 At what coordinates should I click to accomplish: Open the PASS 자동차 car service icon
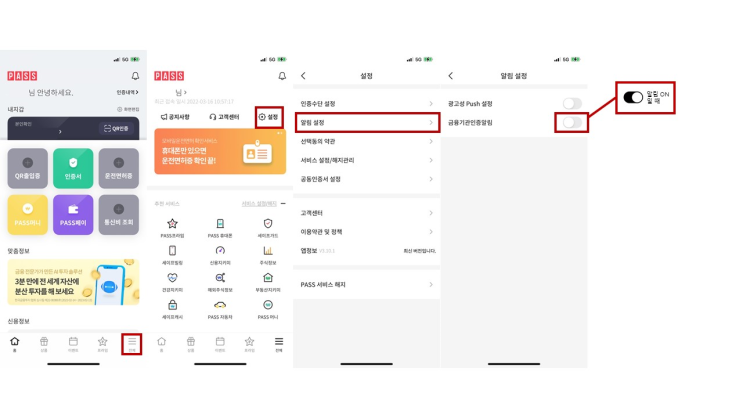coord(220,309)
